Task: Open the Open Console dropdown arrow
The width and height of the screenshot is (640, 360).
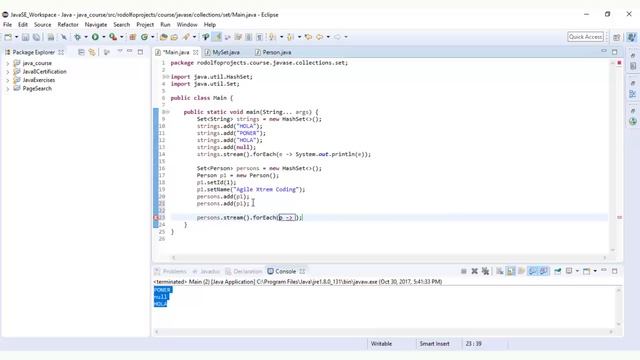Action: pos(595,271)
